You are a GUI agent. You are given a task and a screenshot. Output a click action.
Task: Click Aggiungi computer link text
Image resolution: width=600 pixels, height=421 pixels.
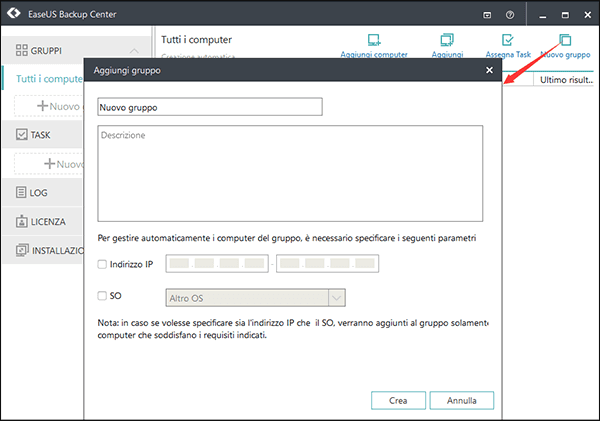pos(374,54)
